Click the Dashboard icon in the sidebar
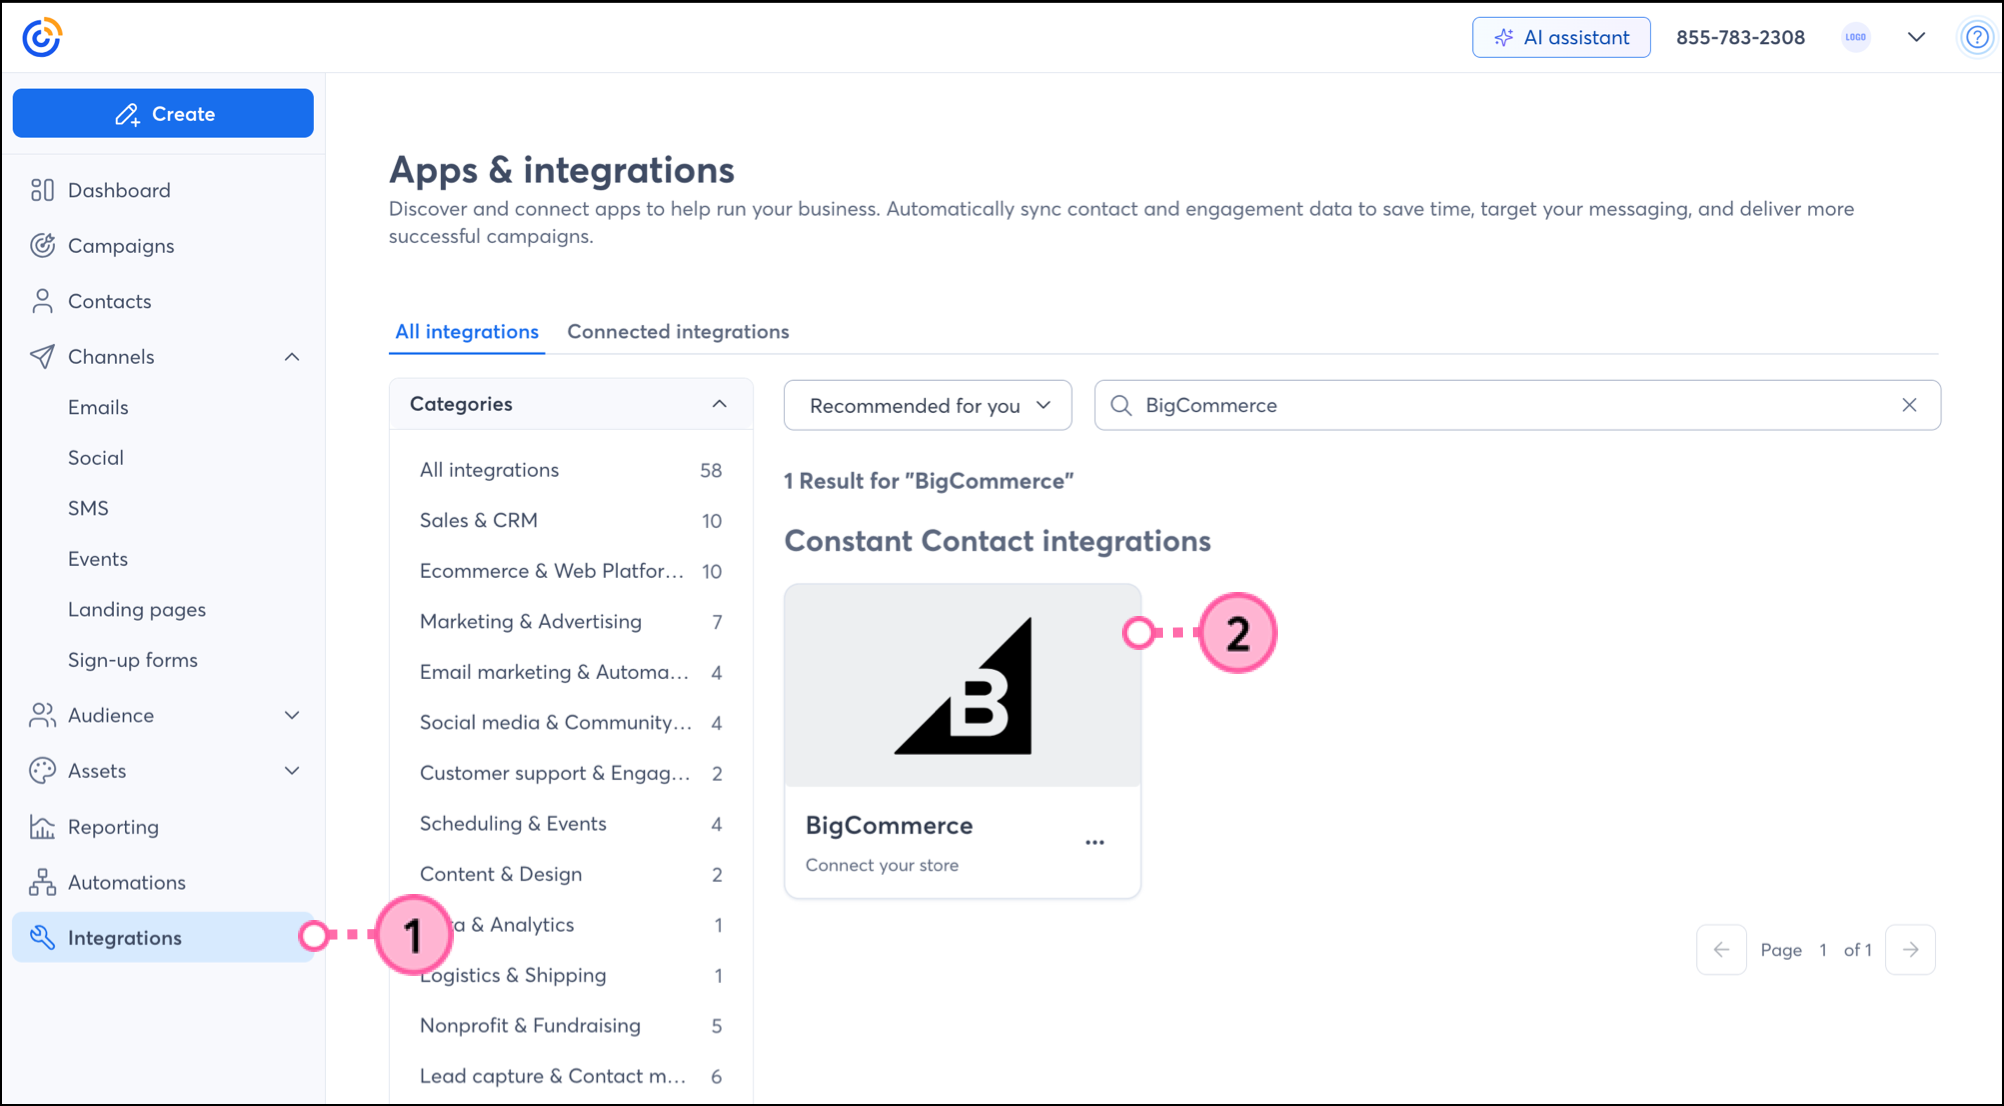Viewport: 2004px width, 1106px height. tap(42, 190)
